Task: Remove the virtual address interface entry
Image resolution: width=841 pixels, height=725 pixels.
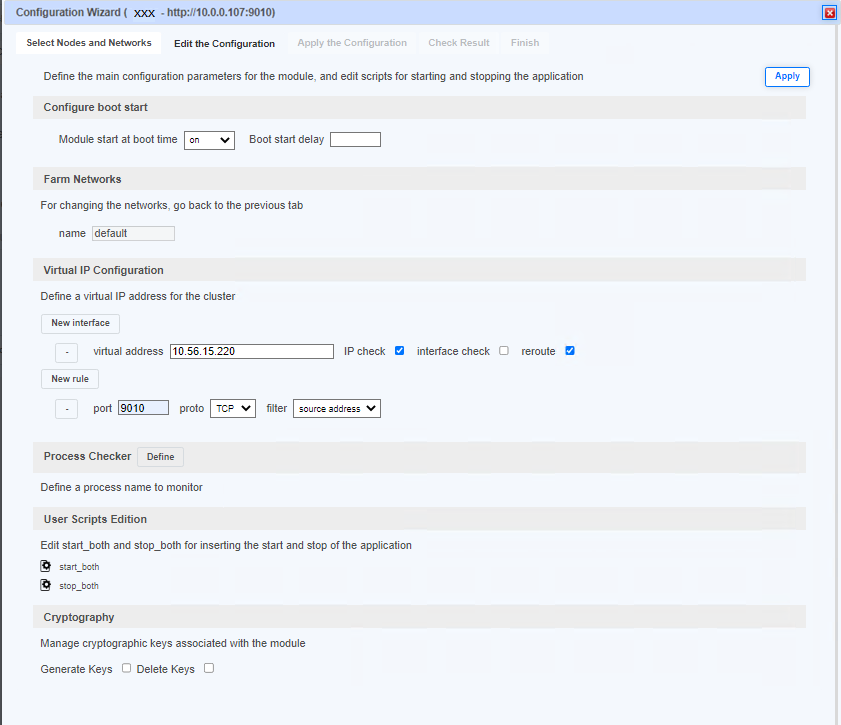Action: (x=66, y=352)
